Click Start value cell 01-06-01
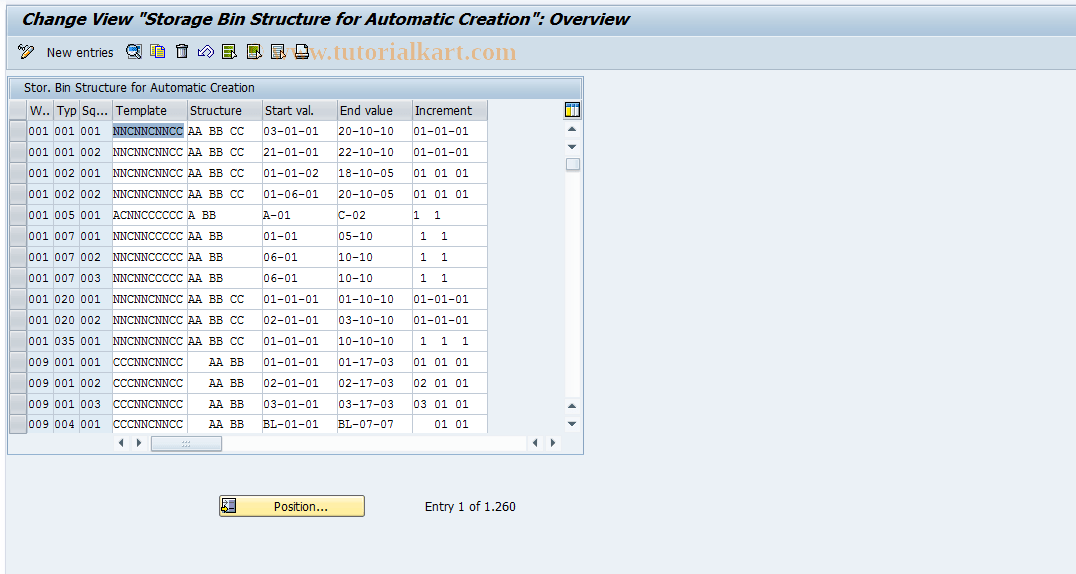The height and width of the screenshot is (574, 1076). [300, 194]
